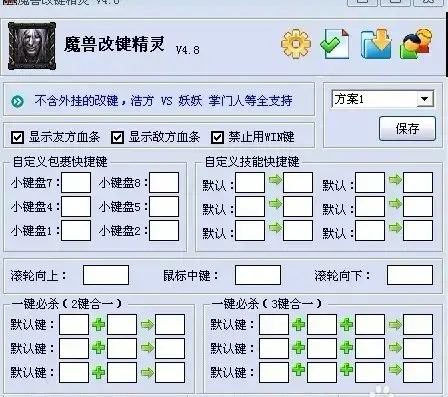Open the users/contacts icon in header

click(416, 44)
